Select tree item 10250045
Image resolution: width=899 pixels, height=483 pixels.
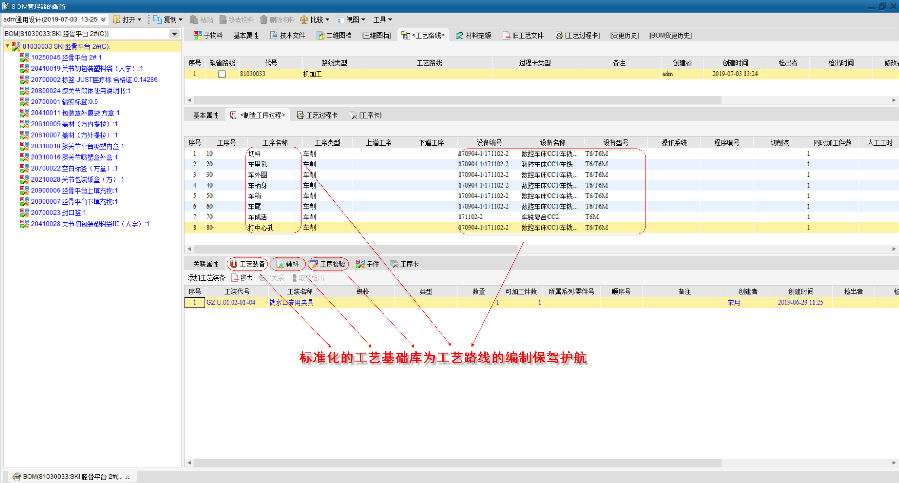pyautogui.click(x=62, y=57)
